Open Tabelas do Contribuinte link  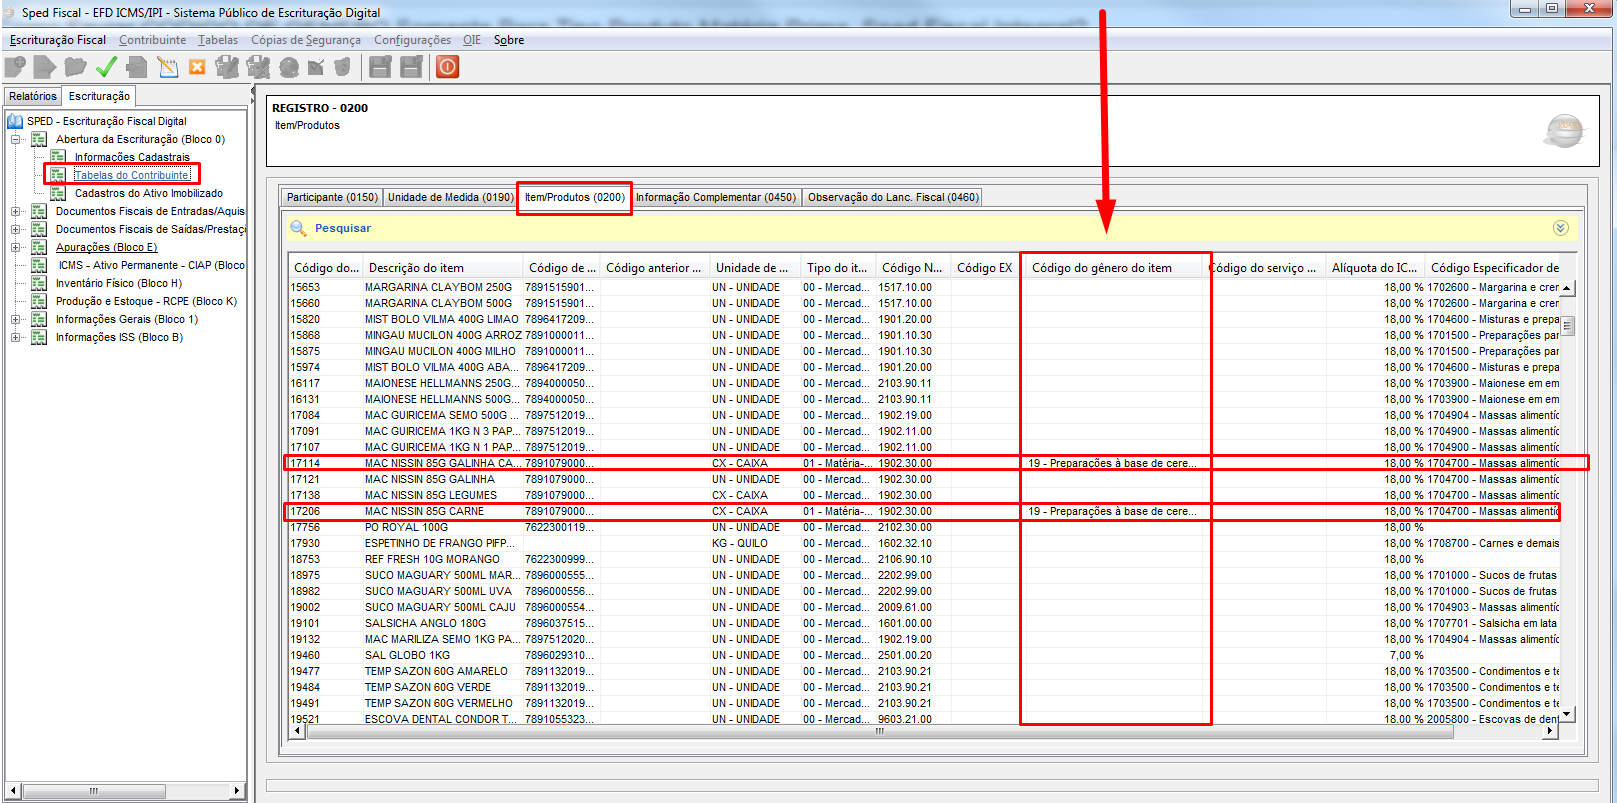(132, 175)
